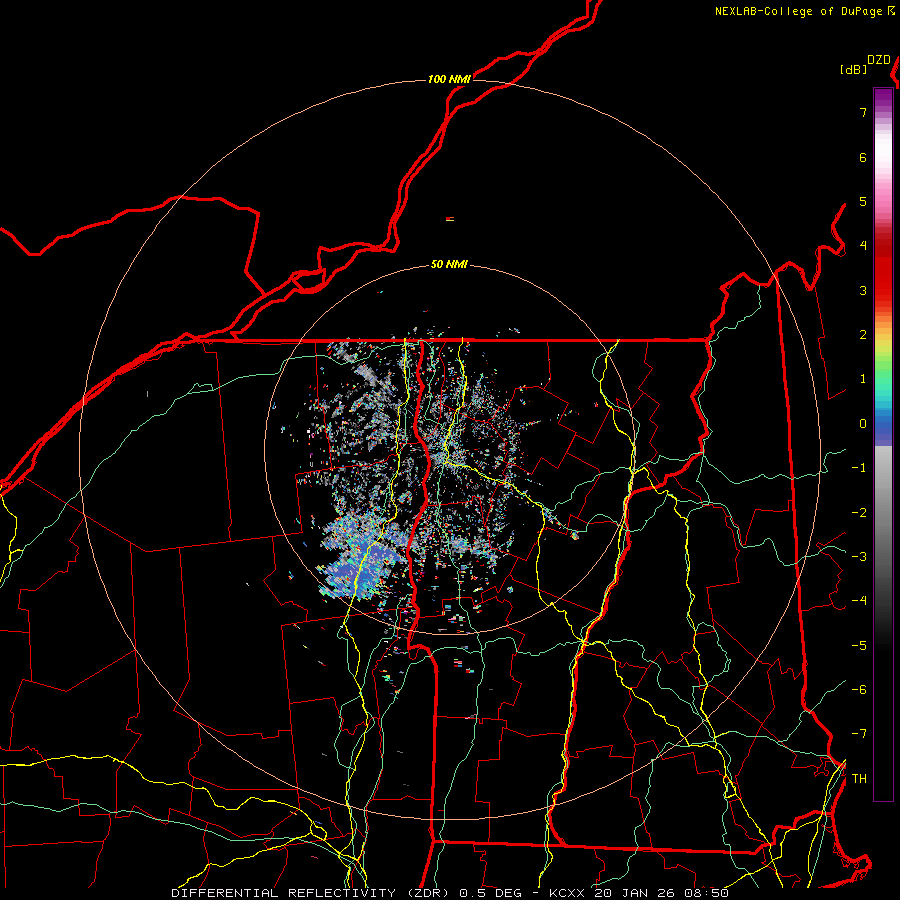The height and width of the screenshot is (900, 900).
Task: Click the KCXX radar site identifier
Action: 567,893
